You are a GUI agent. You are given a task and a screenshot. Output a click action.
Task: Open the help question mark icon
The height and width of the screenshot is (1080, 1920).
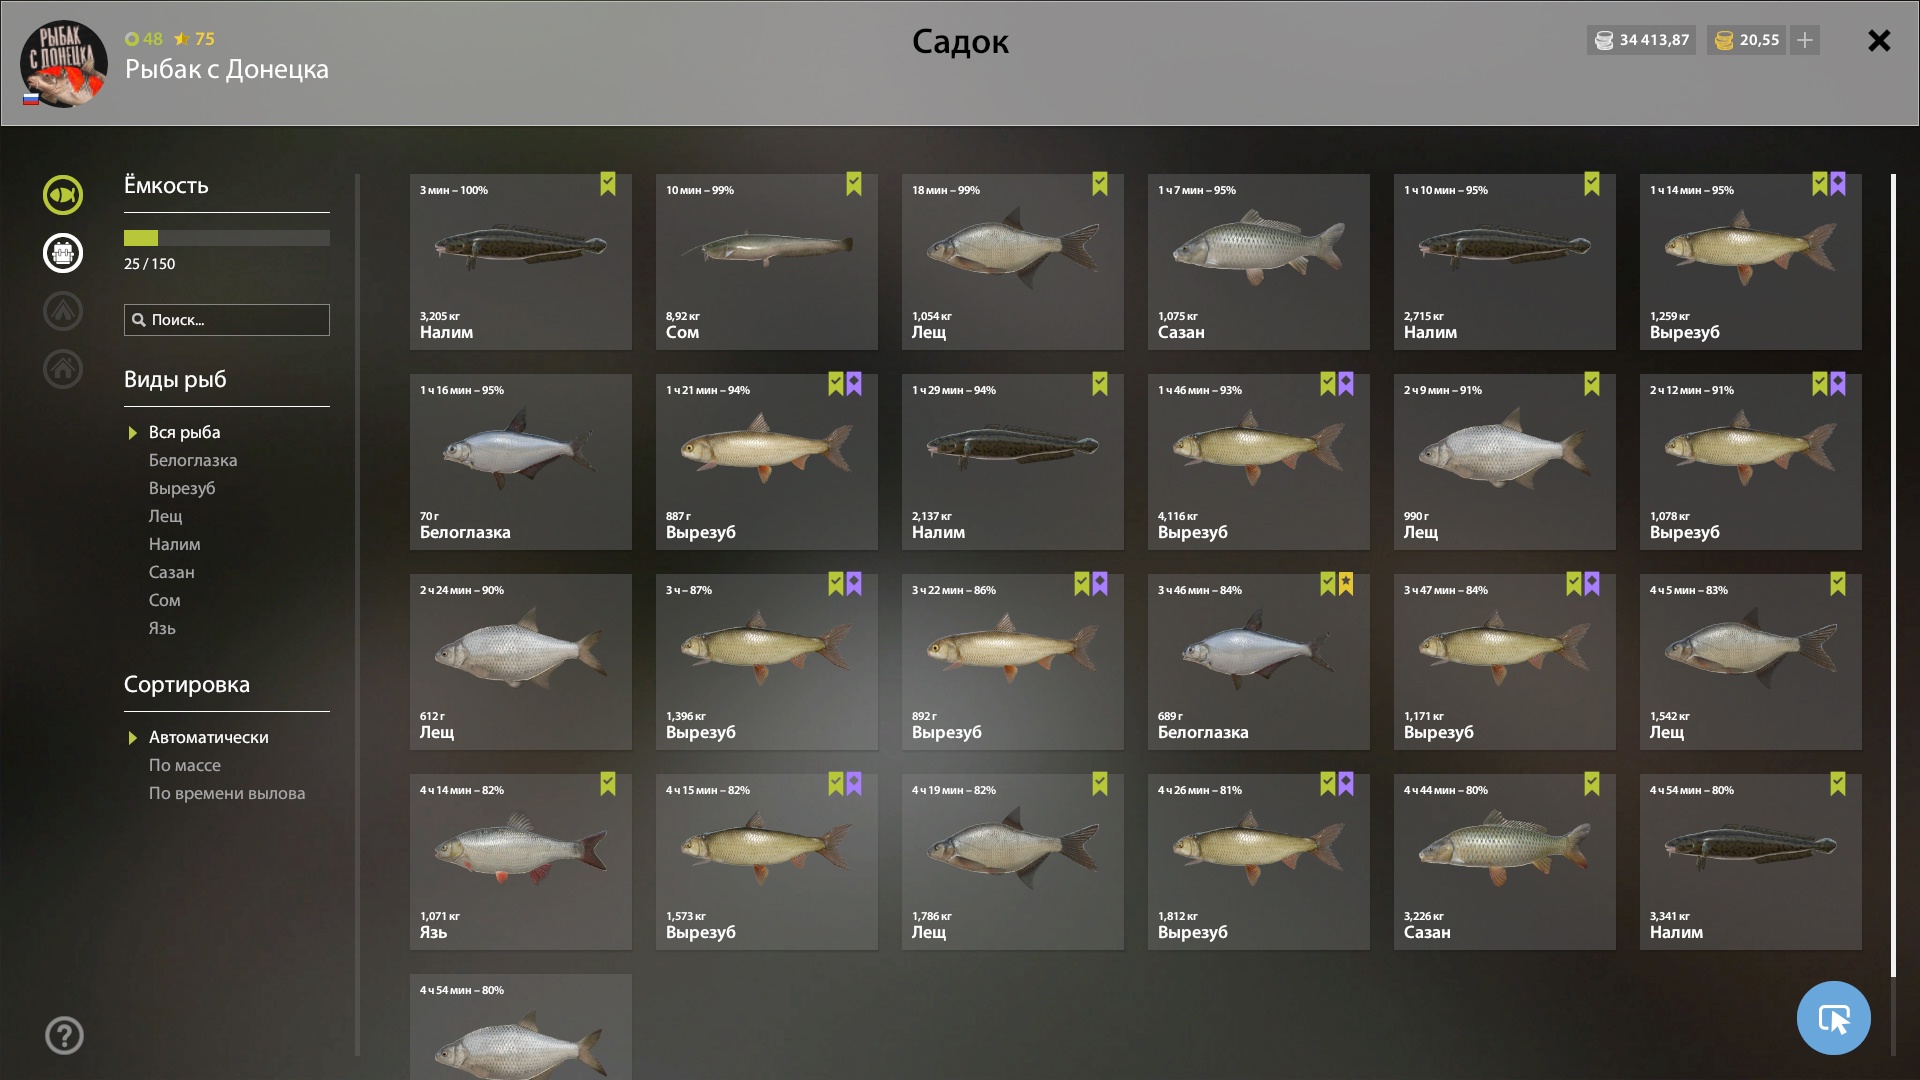pos(64,1035)
